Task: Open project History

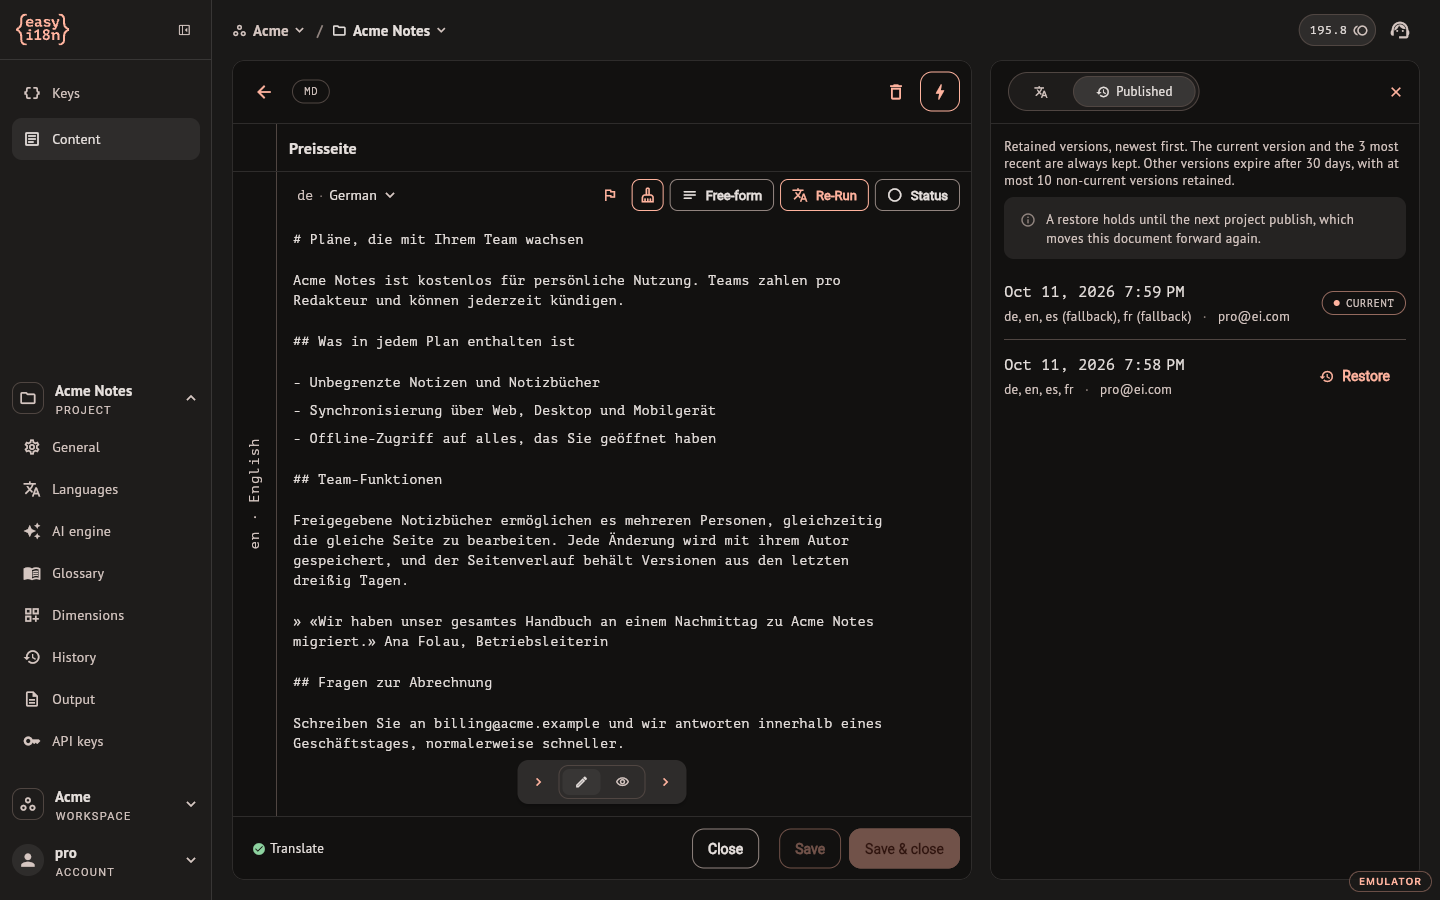Action: click(x=106, y=657)
